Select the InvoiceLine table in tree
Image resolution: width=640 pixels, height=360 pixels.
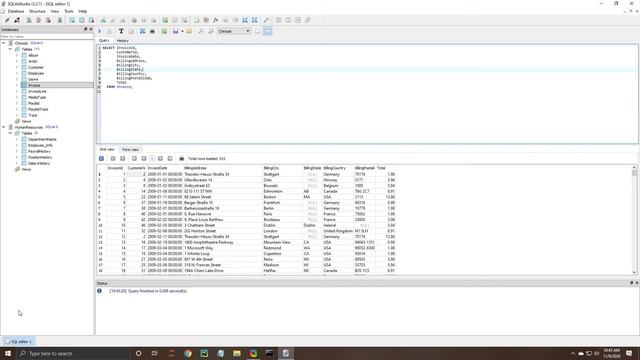pos(37,91)
